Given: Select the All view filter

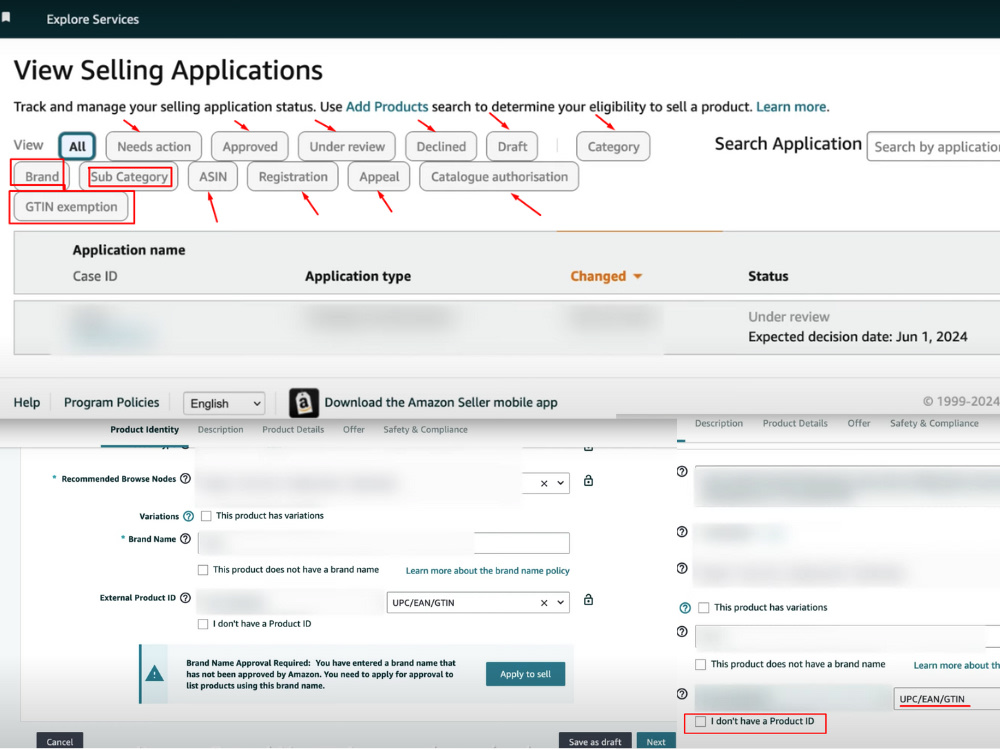Looking at the screenshot, I should tap(77, 146).
